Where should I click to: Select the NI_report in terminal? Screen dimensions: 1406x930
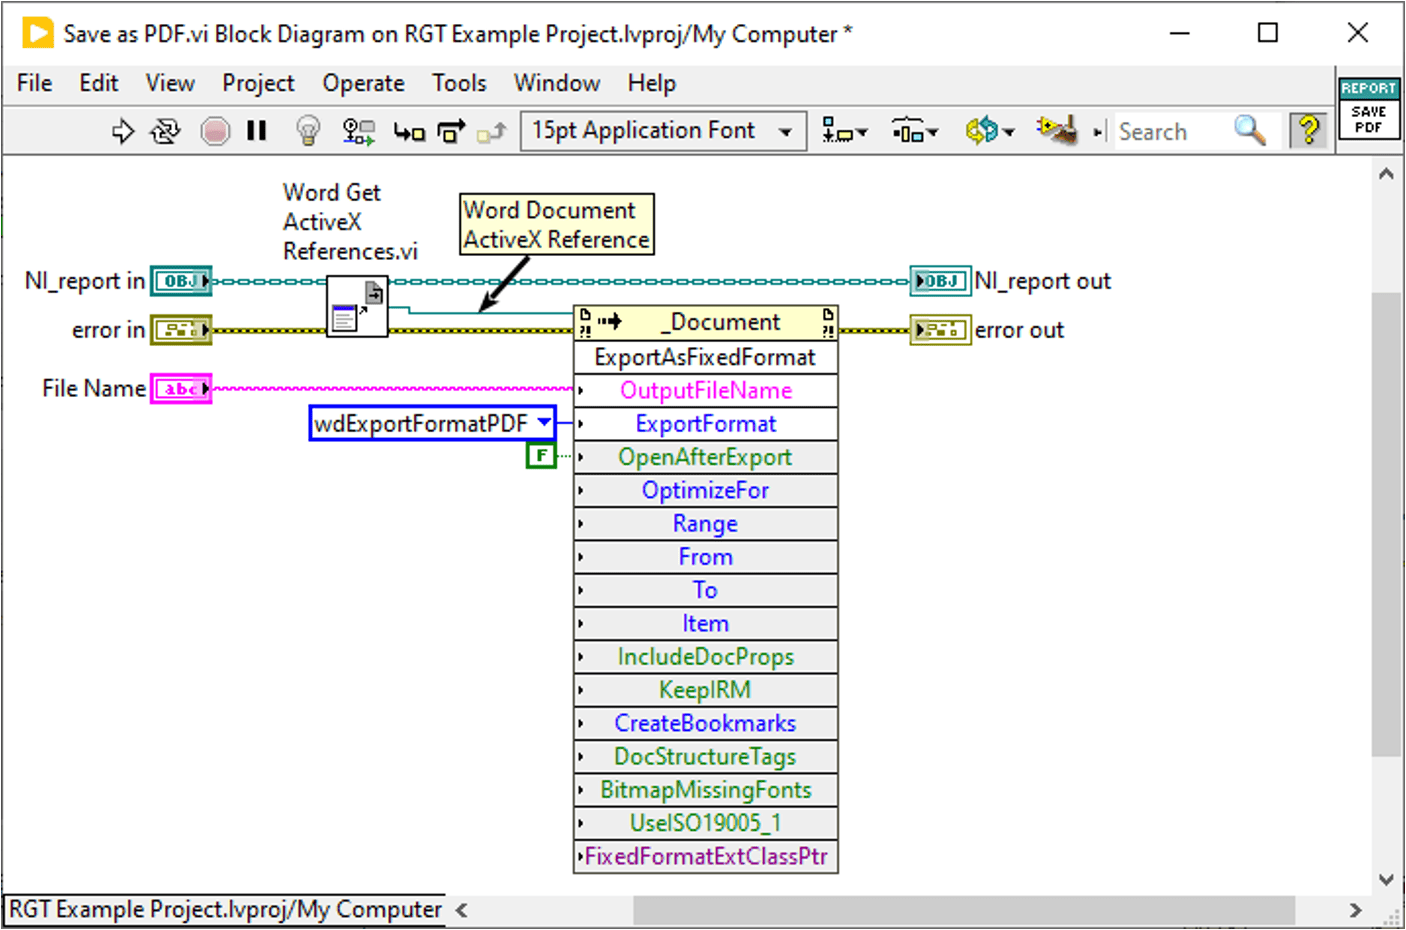[181, 281]
